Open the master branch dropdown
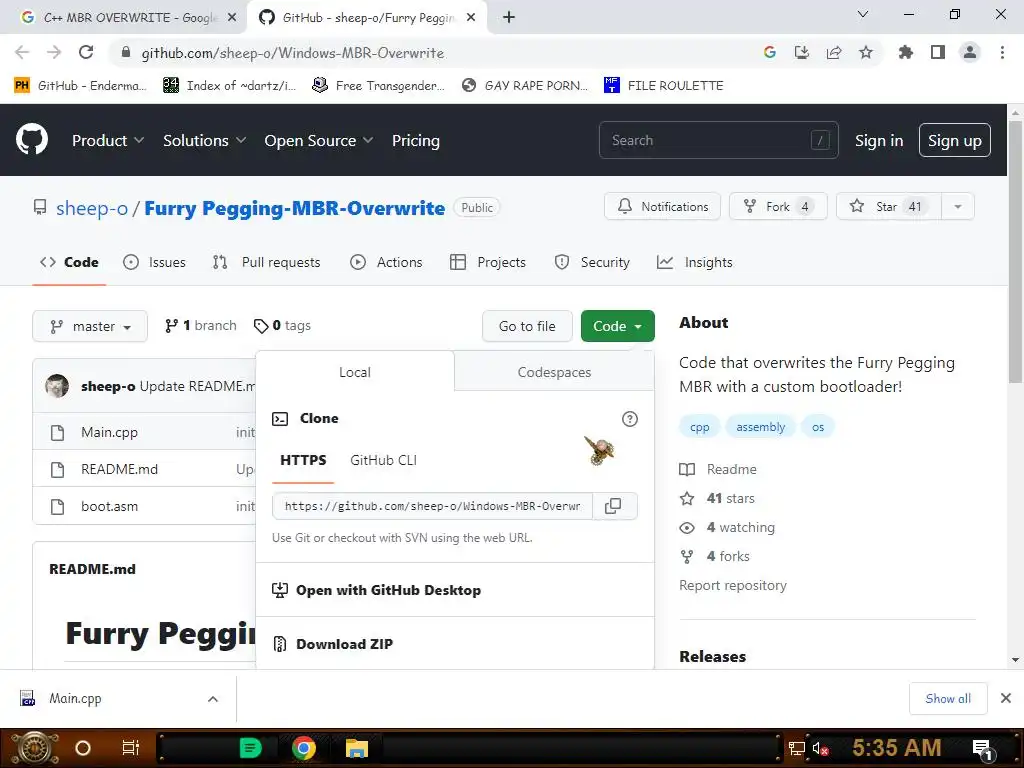 click(x=90, y=327)
